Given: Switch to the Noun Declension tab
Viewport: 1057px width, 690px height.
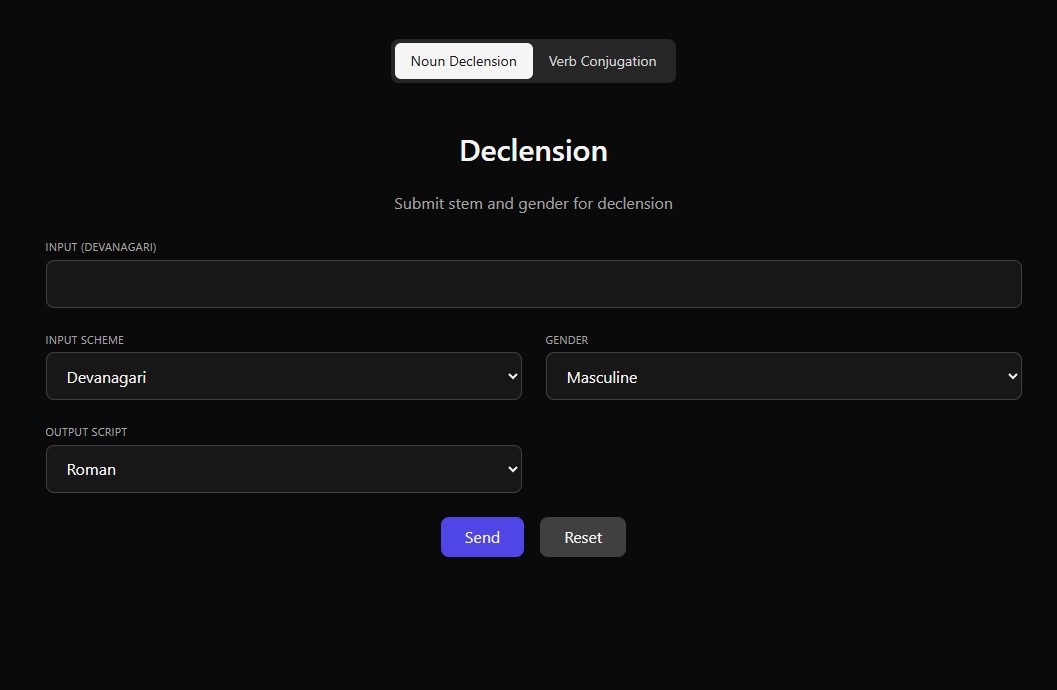Looking at the screenshot, I should pos(464,61).
